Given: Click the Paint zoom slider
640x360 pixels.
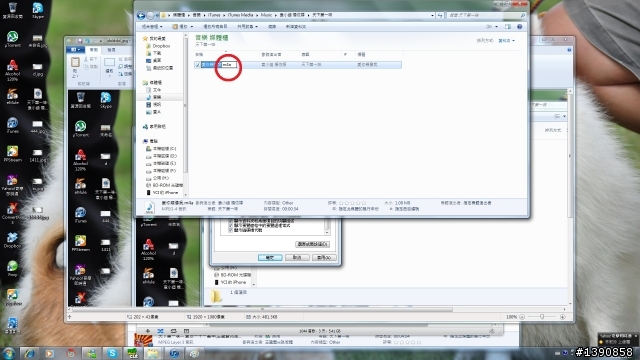Looking at the screenshot, I should [x=542, y=317].
